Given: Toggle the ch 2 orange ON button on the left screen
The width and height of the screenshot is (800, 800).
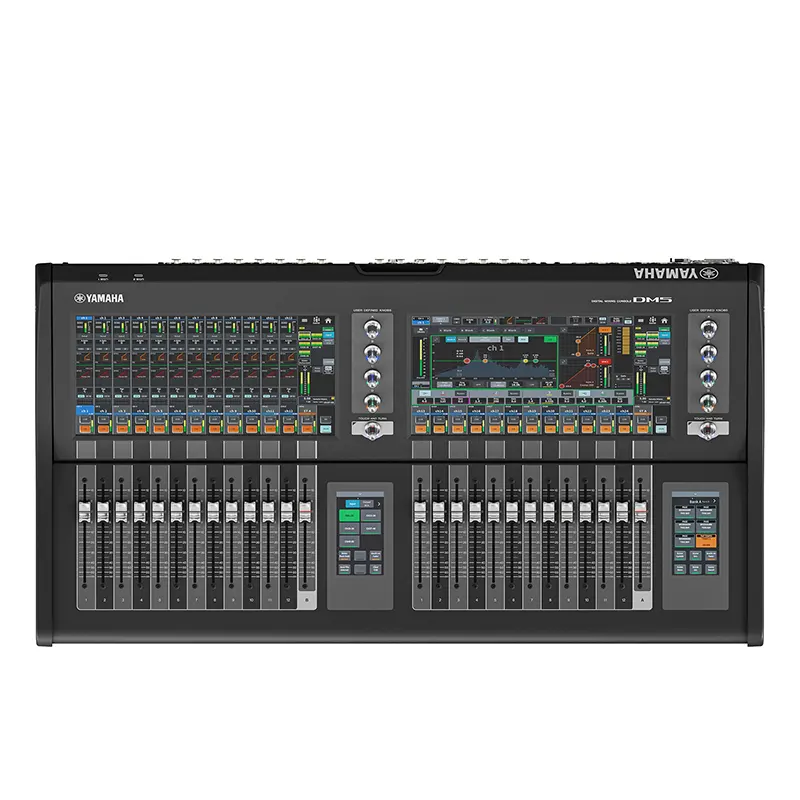Looking at the screenshot, I should coord(103,429).
